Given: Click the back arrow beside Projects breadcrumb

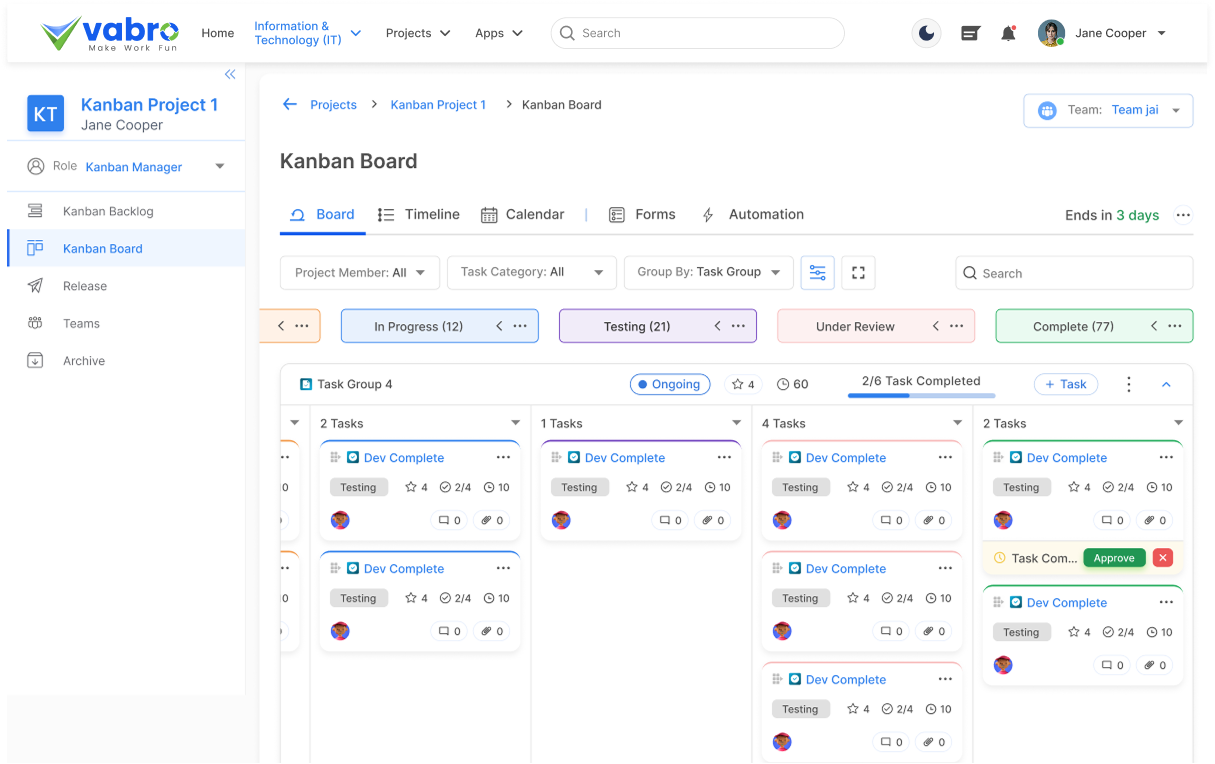Looking at the screenshot, I should (x=289, y=104).
